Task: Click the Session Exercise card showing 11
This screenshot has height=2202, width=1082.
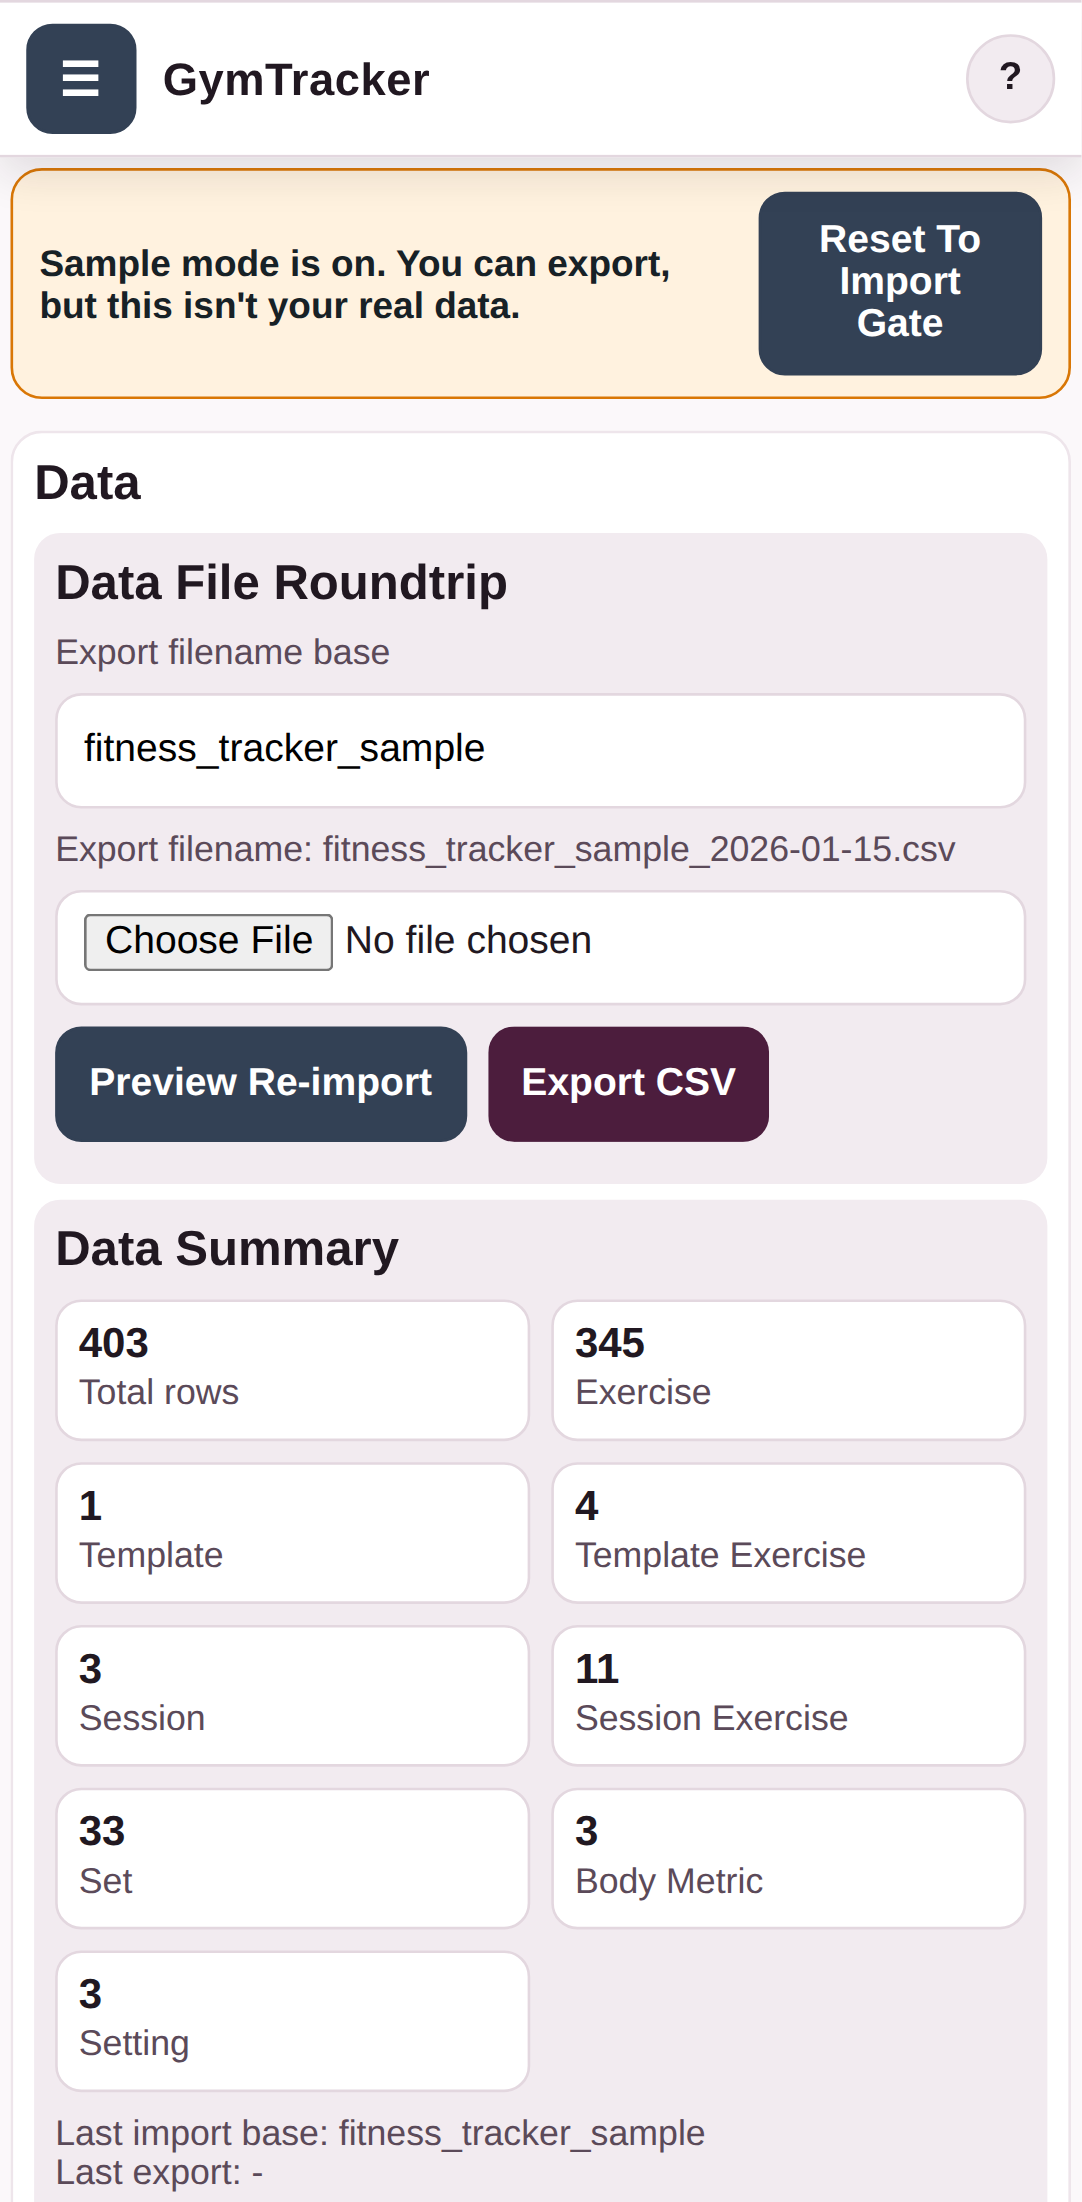Action: pos(788,1695)
